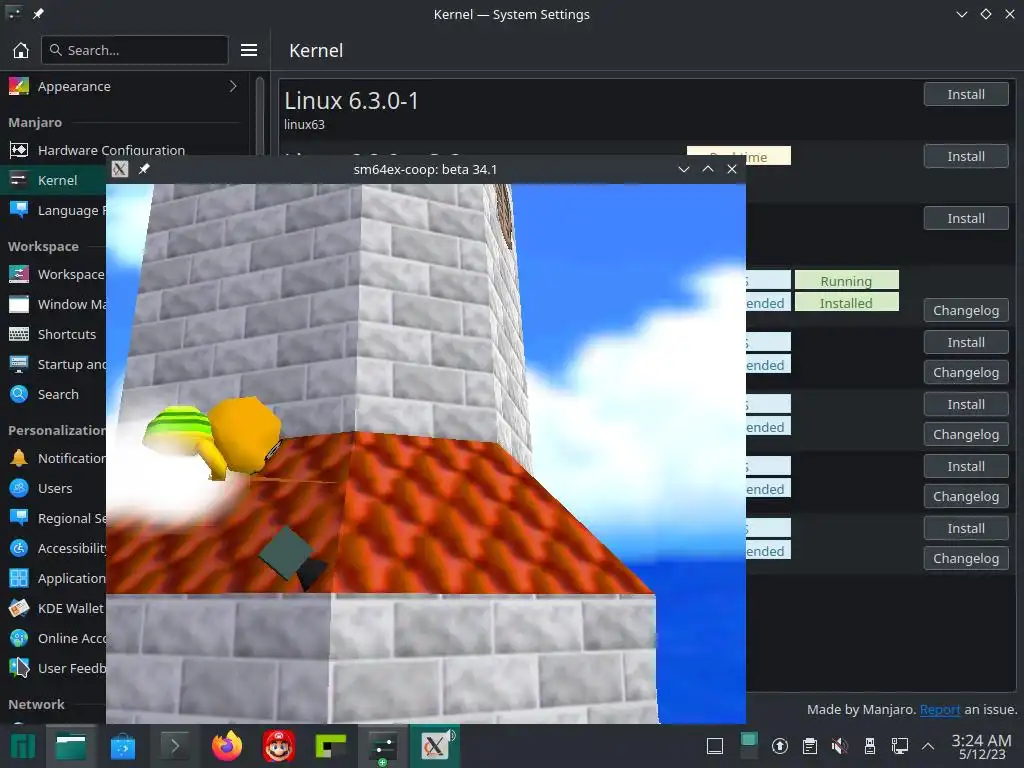Open Notifications bell icon in sidebar

click(19, 458)
